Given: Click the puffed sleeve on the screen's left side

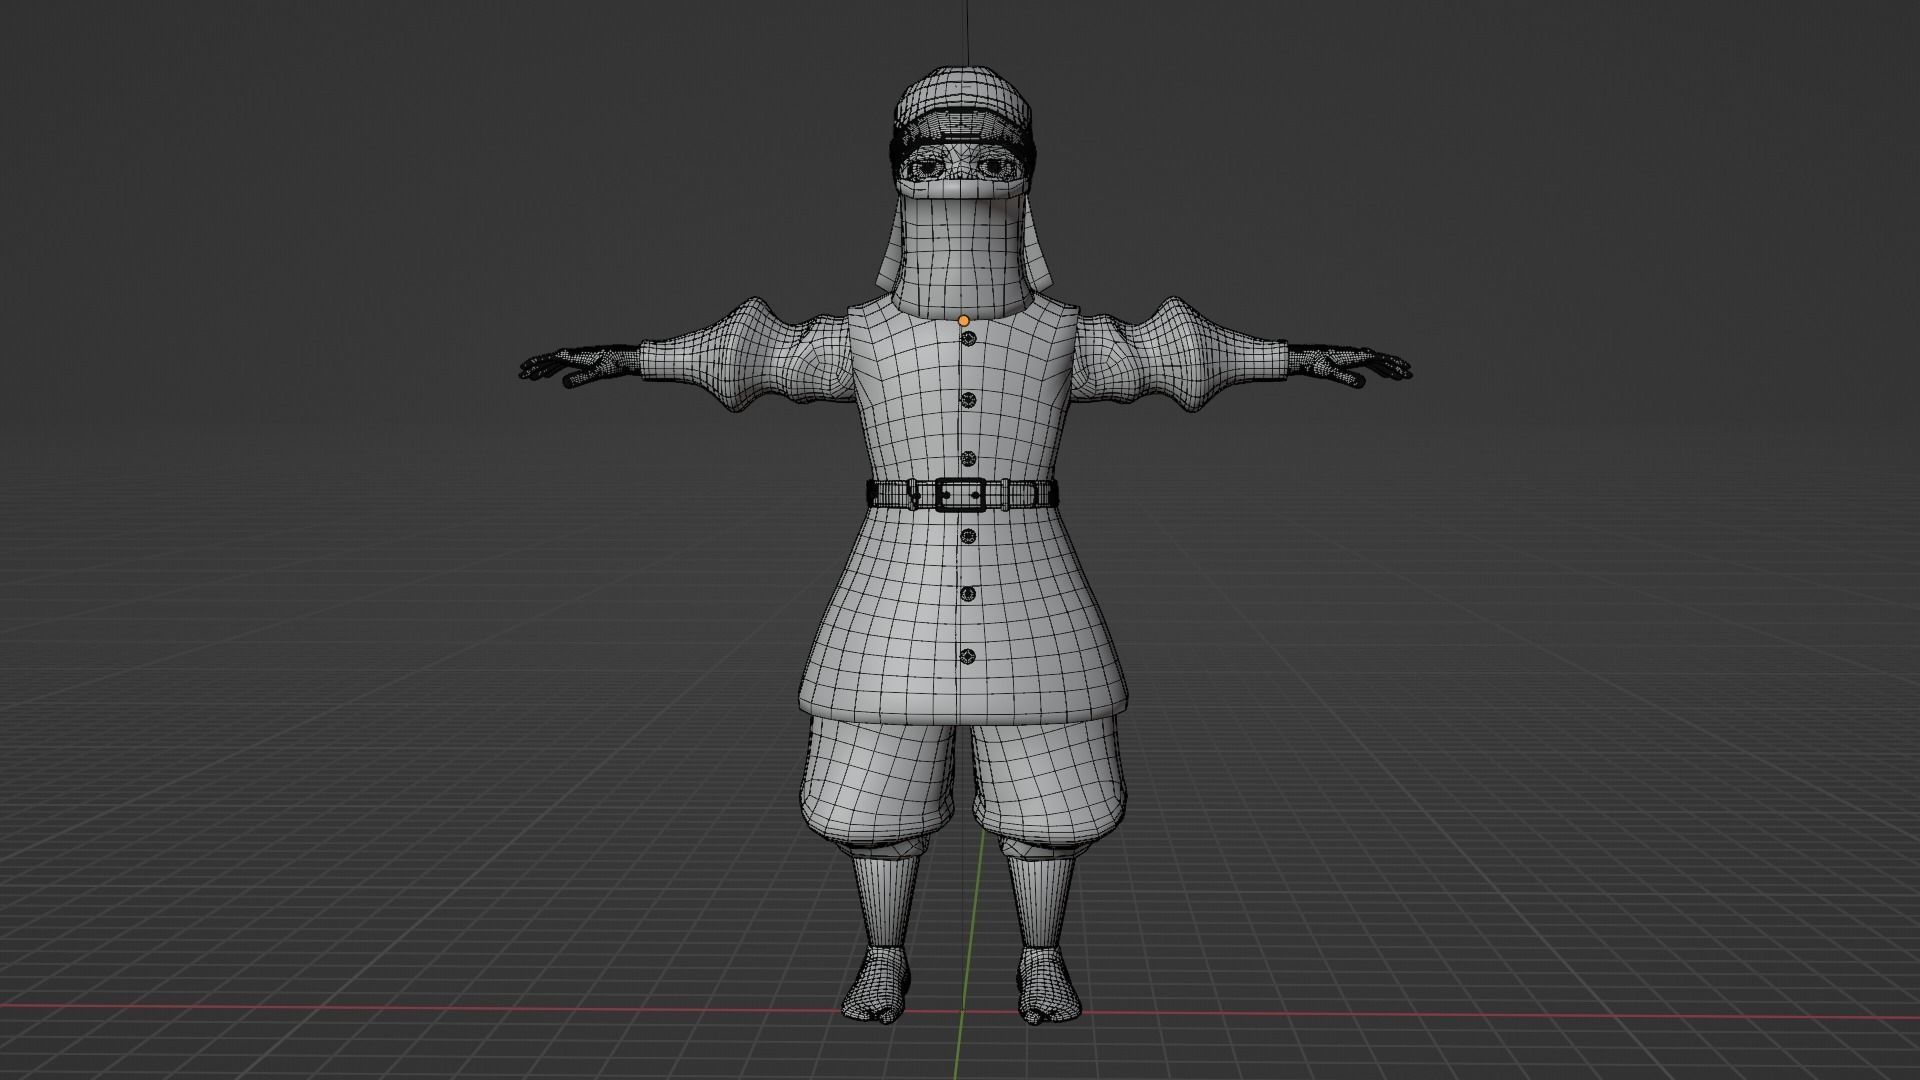Looking at the screenshot, I should point(745,355).
